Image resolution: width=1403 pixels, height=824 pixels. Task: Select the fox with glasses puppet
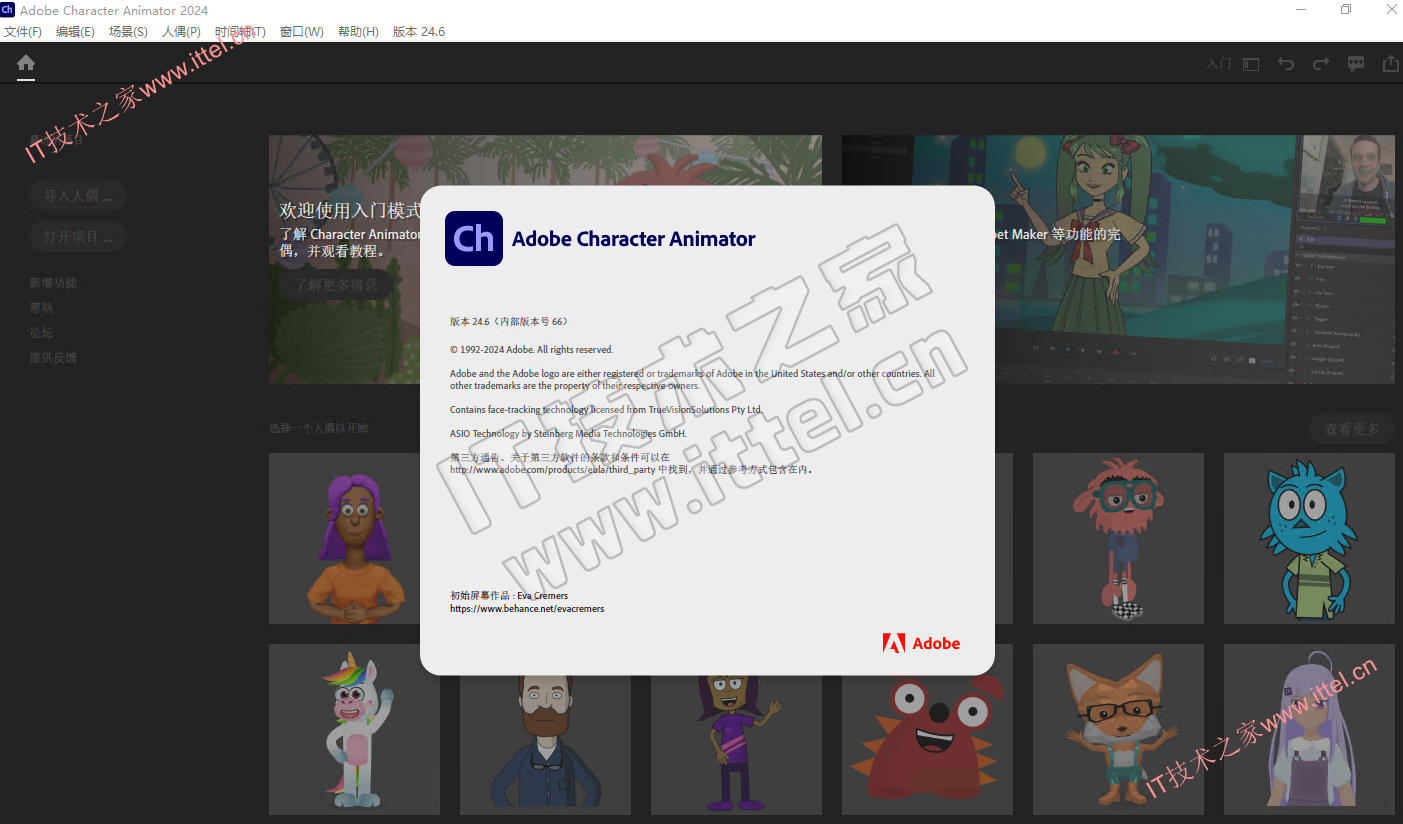tap(1118, 729)
